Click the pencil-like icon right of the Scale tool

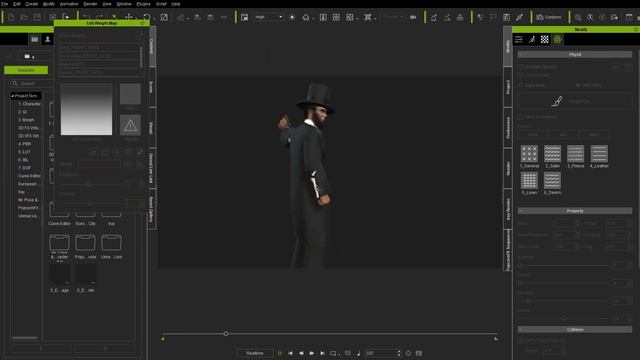180,17
